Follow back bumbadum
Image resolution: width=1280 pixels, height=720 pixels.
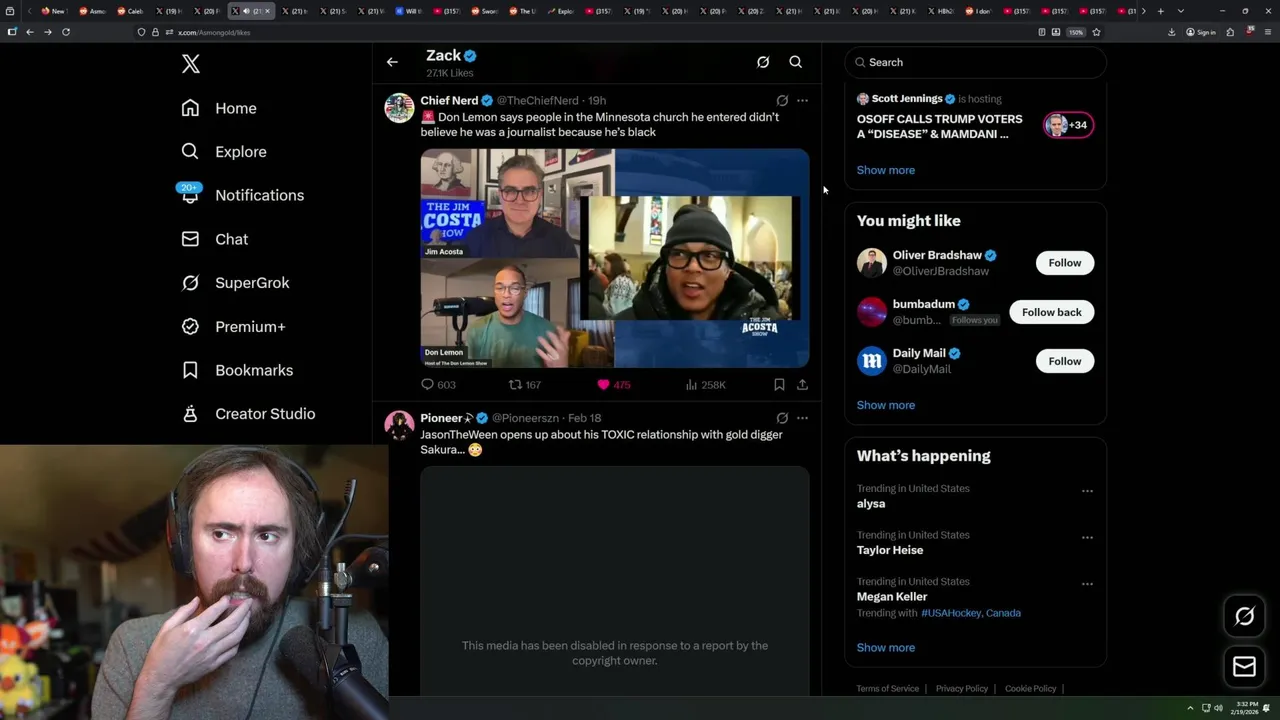pyautogui.click(x=1052, y=312)
